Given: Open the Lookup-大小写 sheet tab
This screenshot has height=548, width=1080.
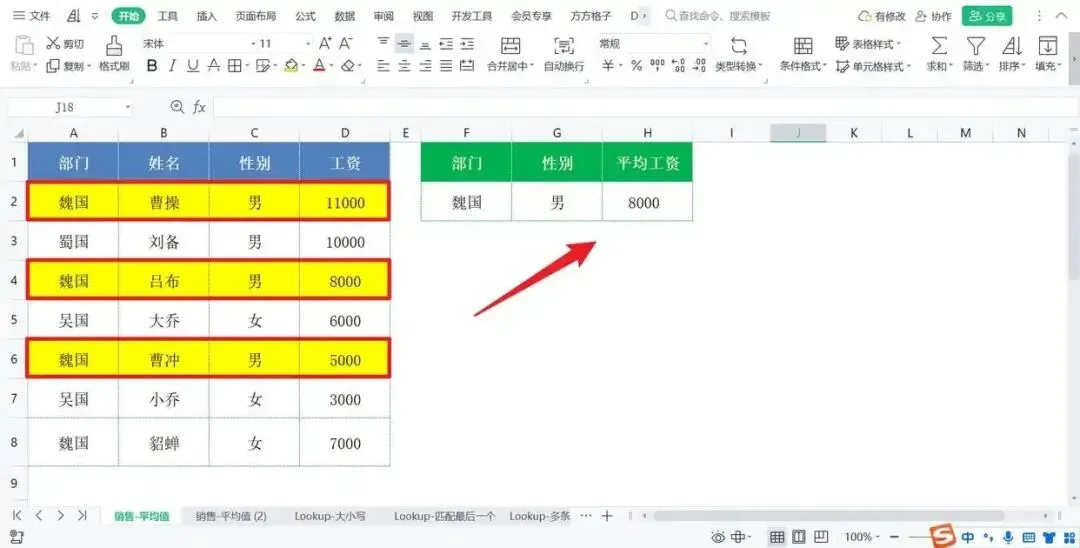Looking at the screenshot, I should tap(330, 516).
